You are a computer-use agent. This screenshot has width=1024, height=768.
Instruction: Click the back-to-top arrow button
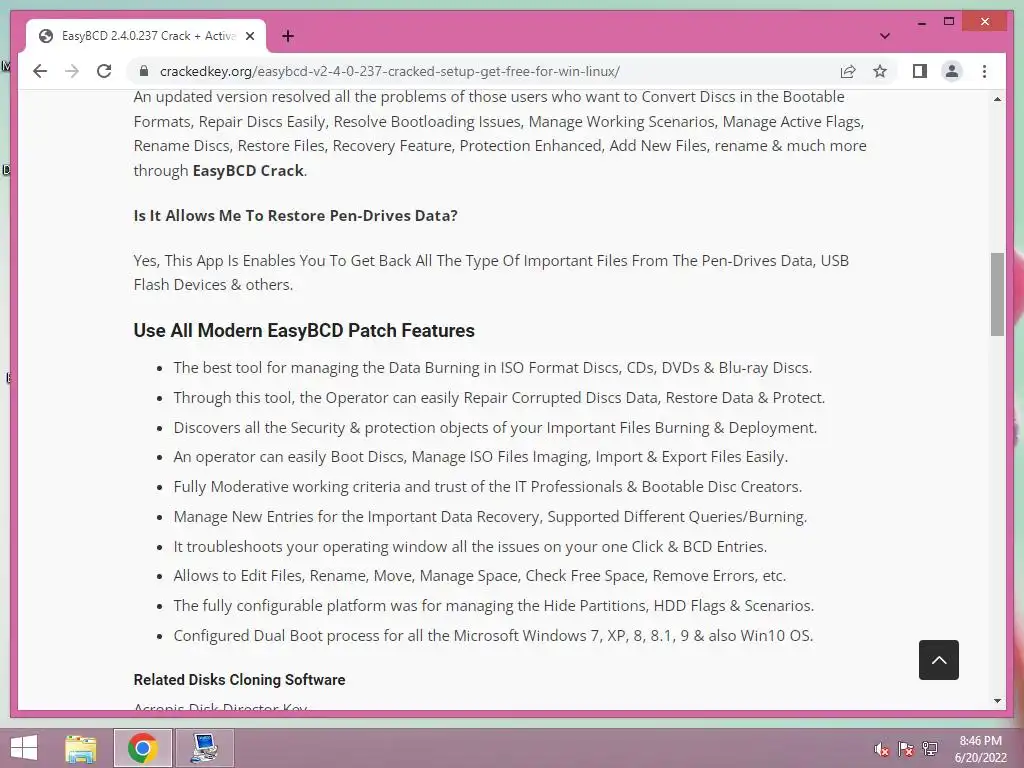(x=938, y=660)
